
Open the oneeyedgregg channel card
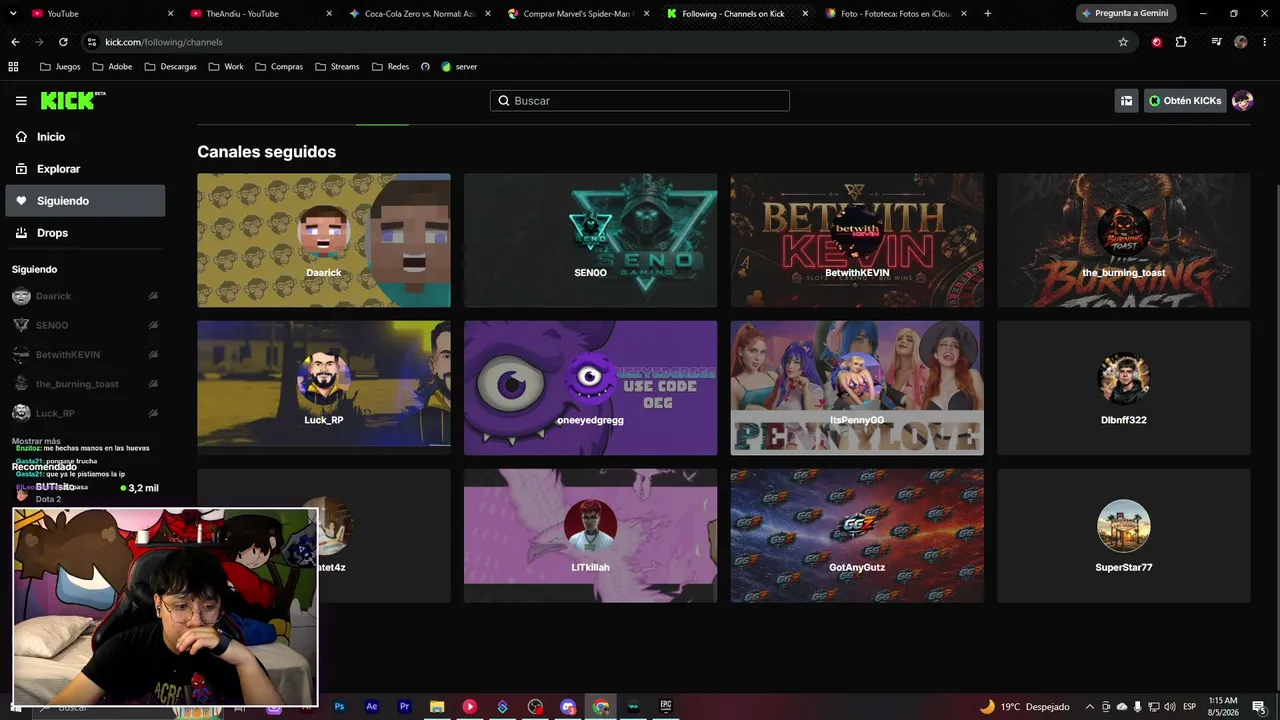tap(590, 388)
